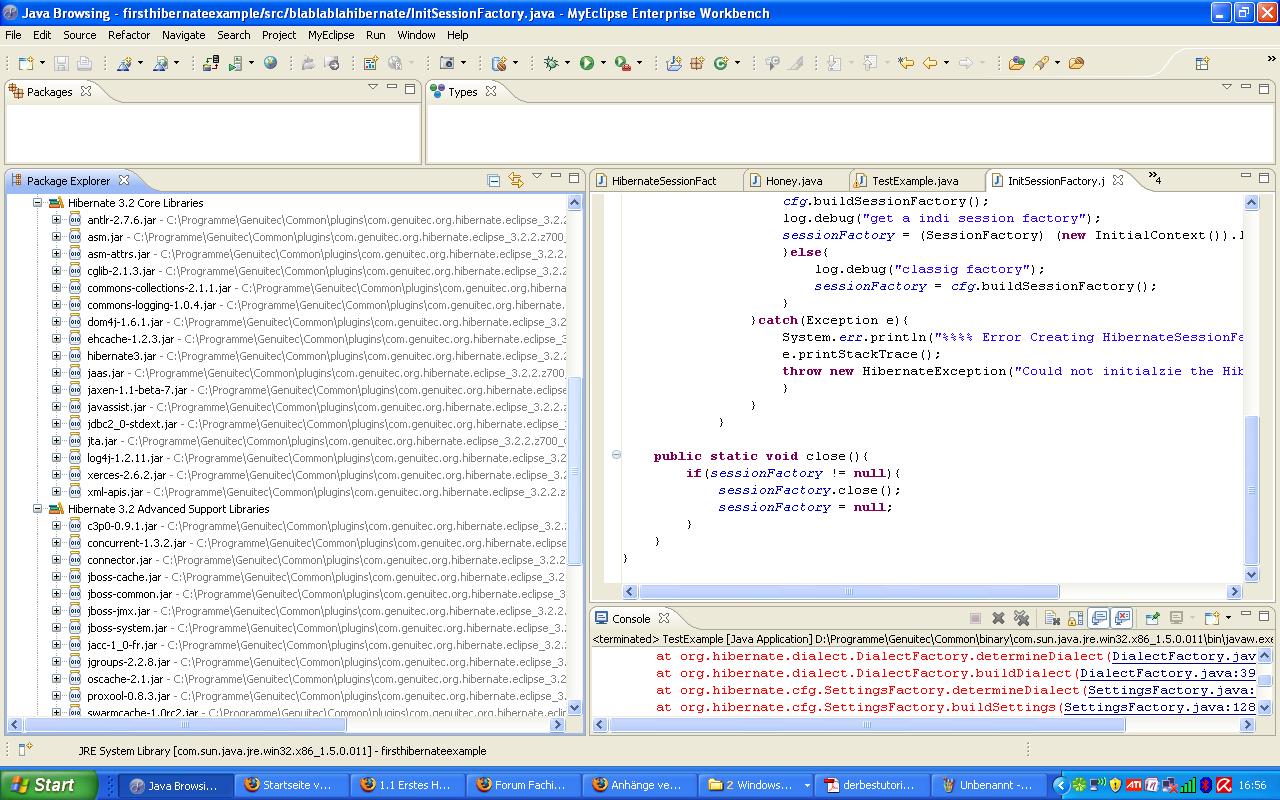Close the InitSessionFactory.java editor tab

click(x=1118, y=180)
